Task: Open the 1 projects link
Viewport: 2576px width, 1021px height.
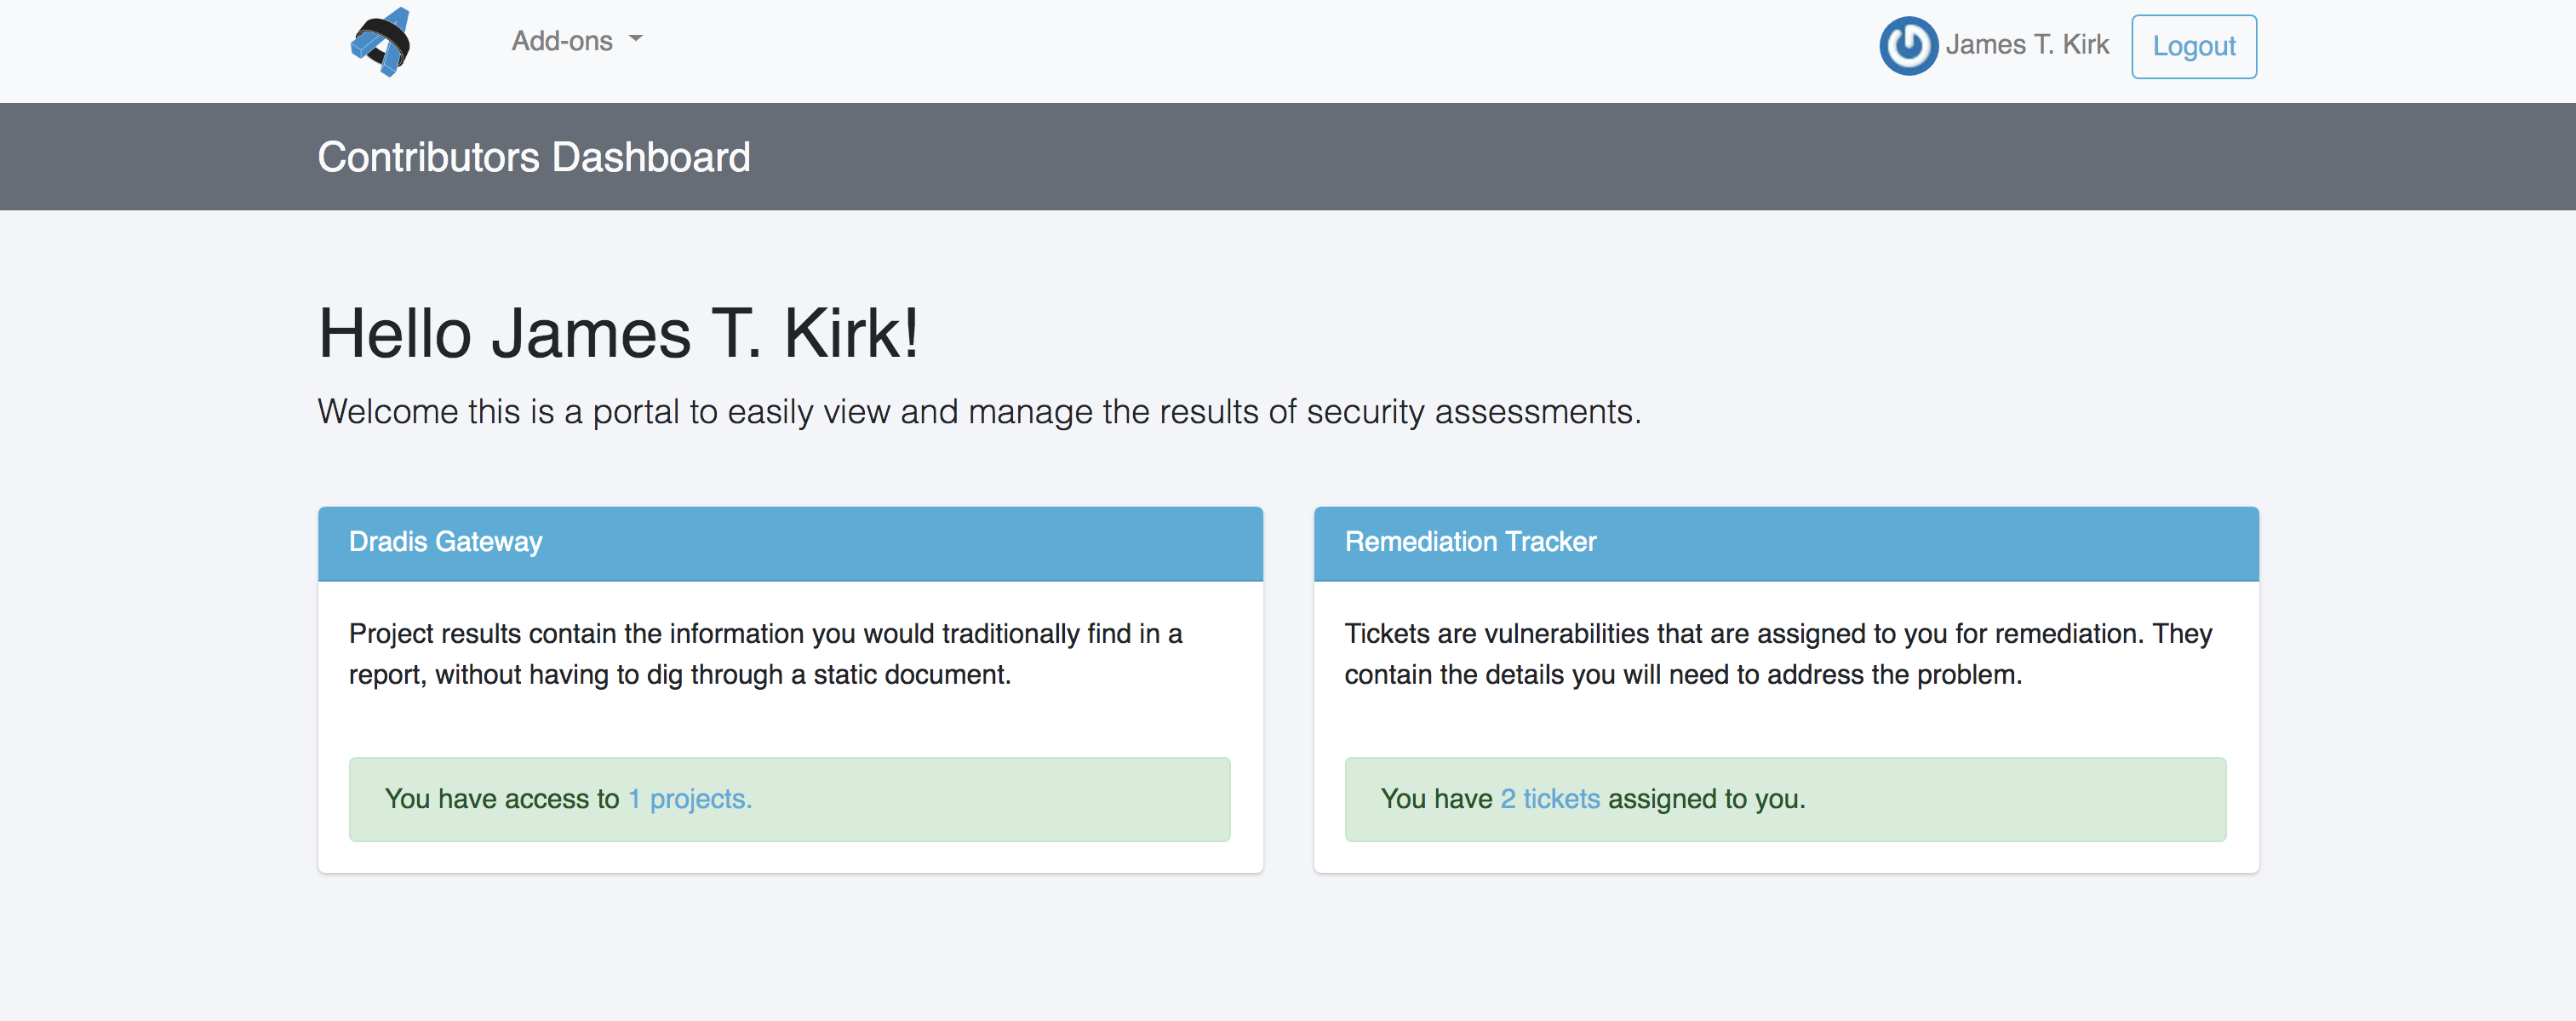Action: 689,799
